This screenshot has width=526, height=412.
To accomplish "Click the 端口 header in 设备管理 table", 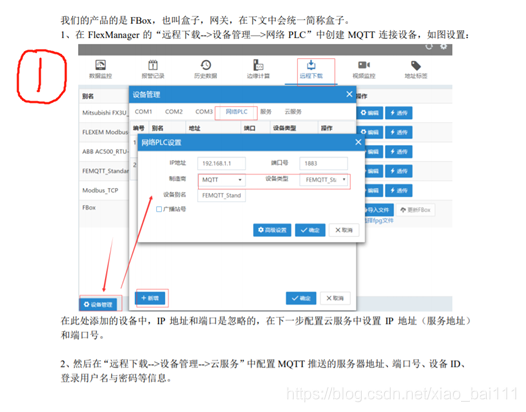I will click(x=249, y=128).
